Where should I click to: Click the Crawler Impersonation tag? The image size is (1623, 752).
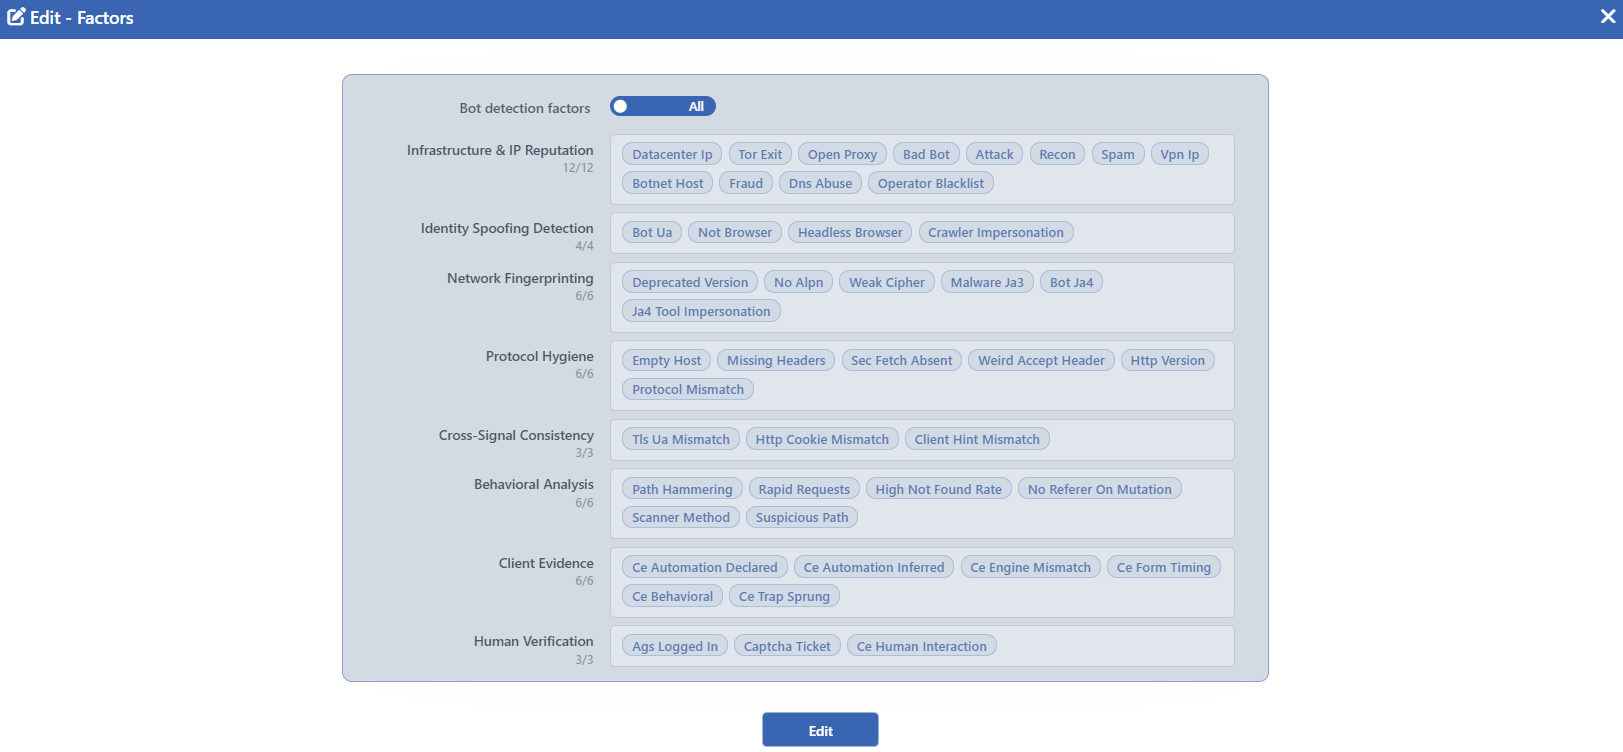point(996,232)
